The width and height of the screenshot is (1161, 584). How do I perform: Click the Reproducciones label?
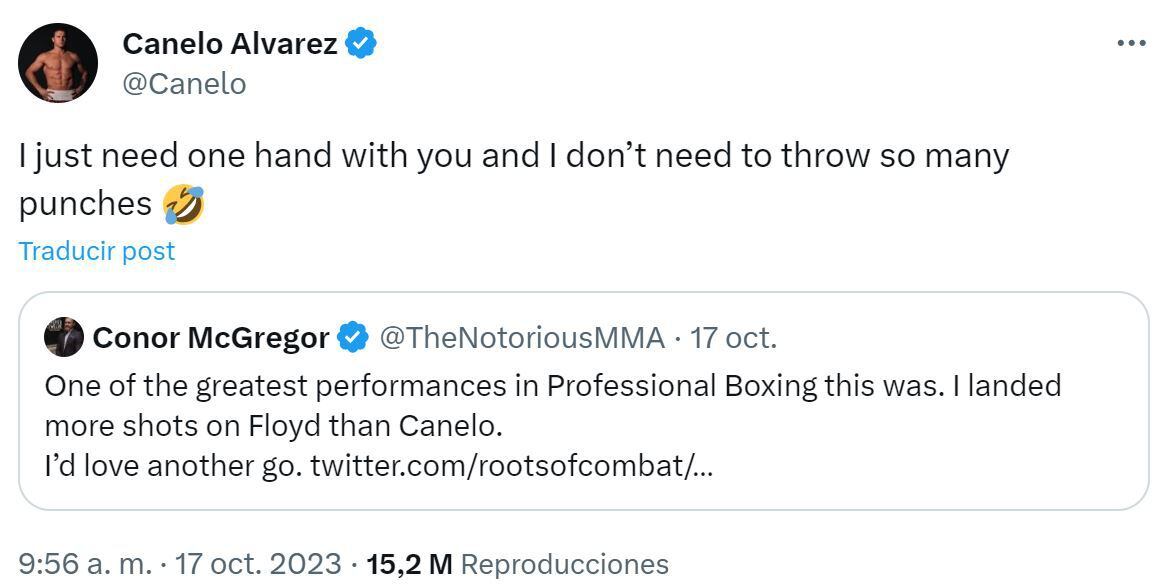point(564,564)
